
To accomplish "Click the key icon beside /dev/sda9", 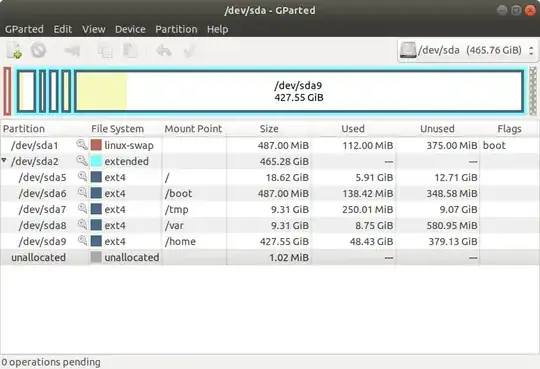I will click(82, 240).
